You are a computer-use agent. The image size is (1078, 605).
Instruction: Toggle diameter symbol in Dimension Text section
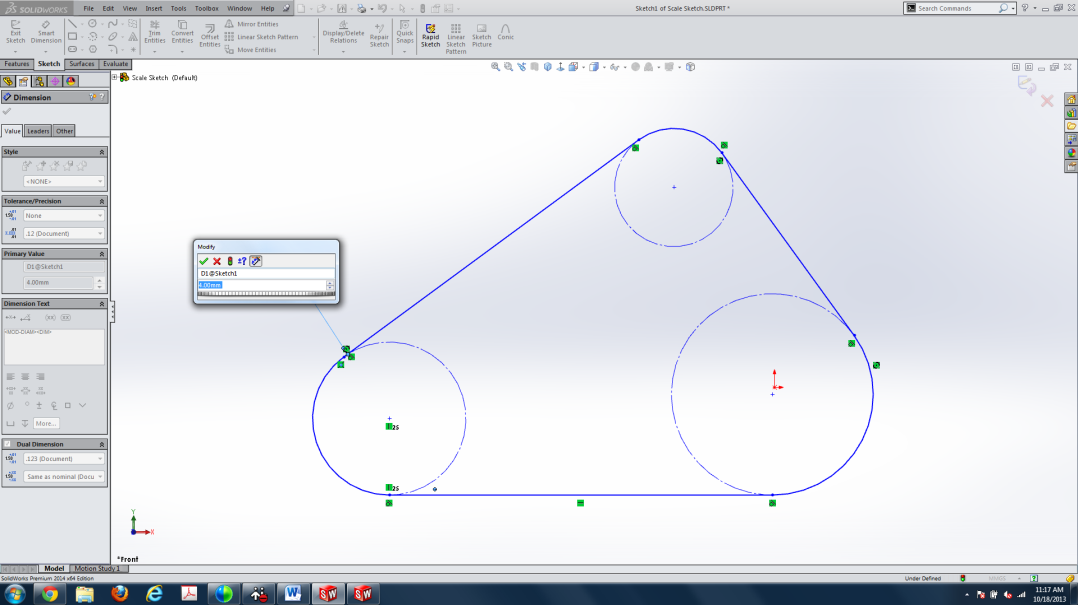click(11, 405)
